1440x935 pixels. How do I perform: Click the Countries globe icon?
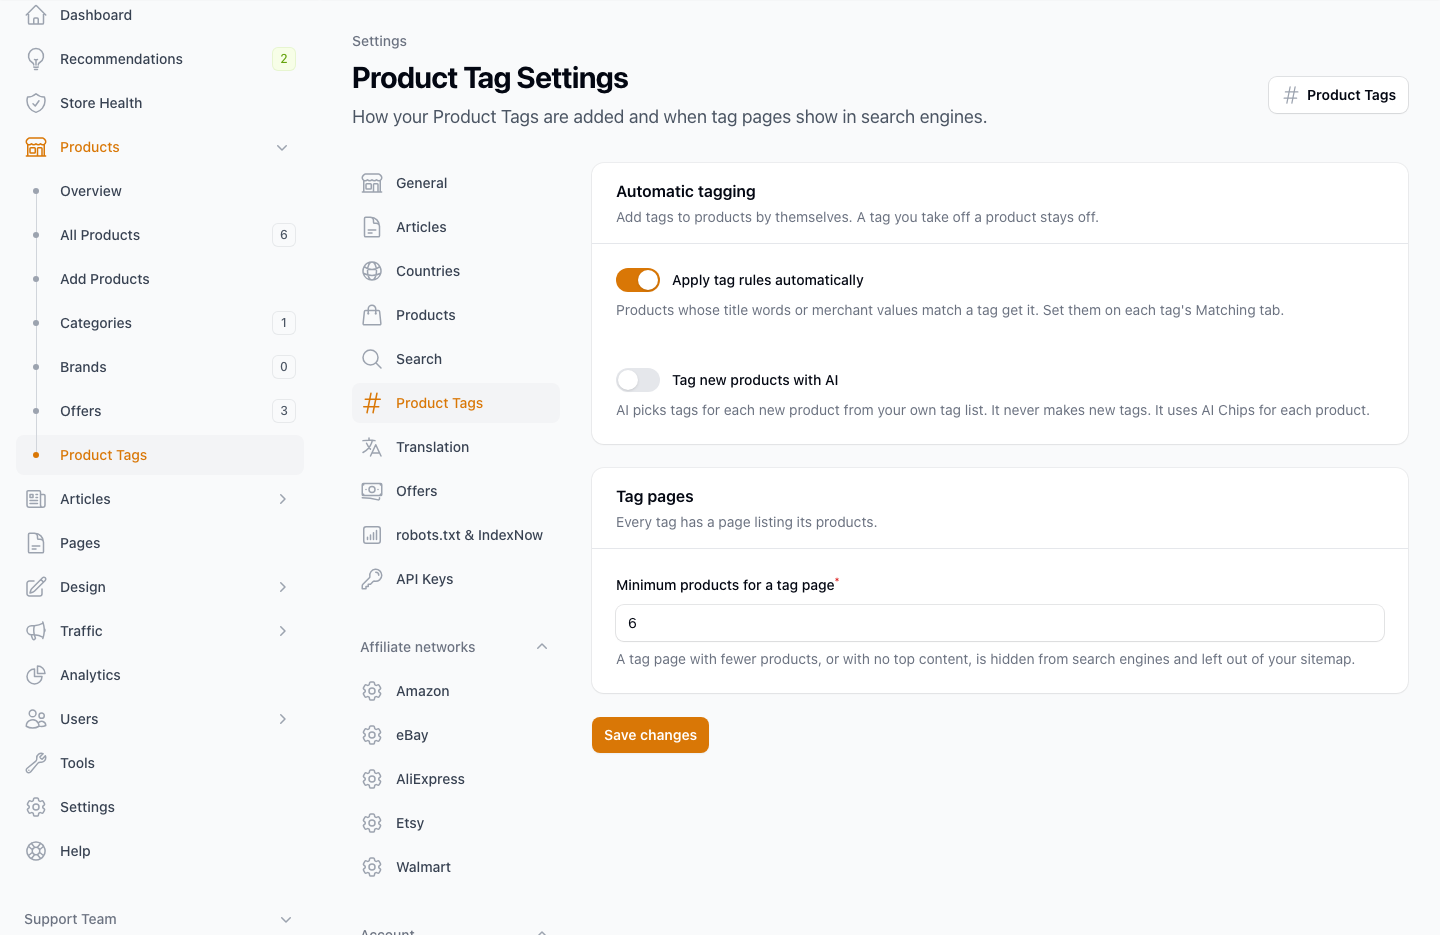tap(372, 271)
